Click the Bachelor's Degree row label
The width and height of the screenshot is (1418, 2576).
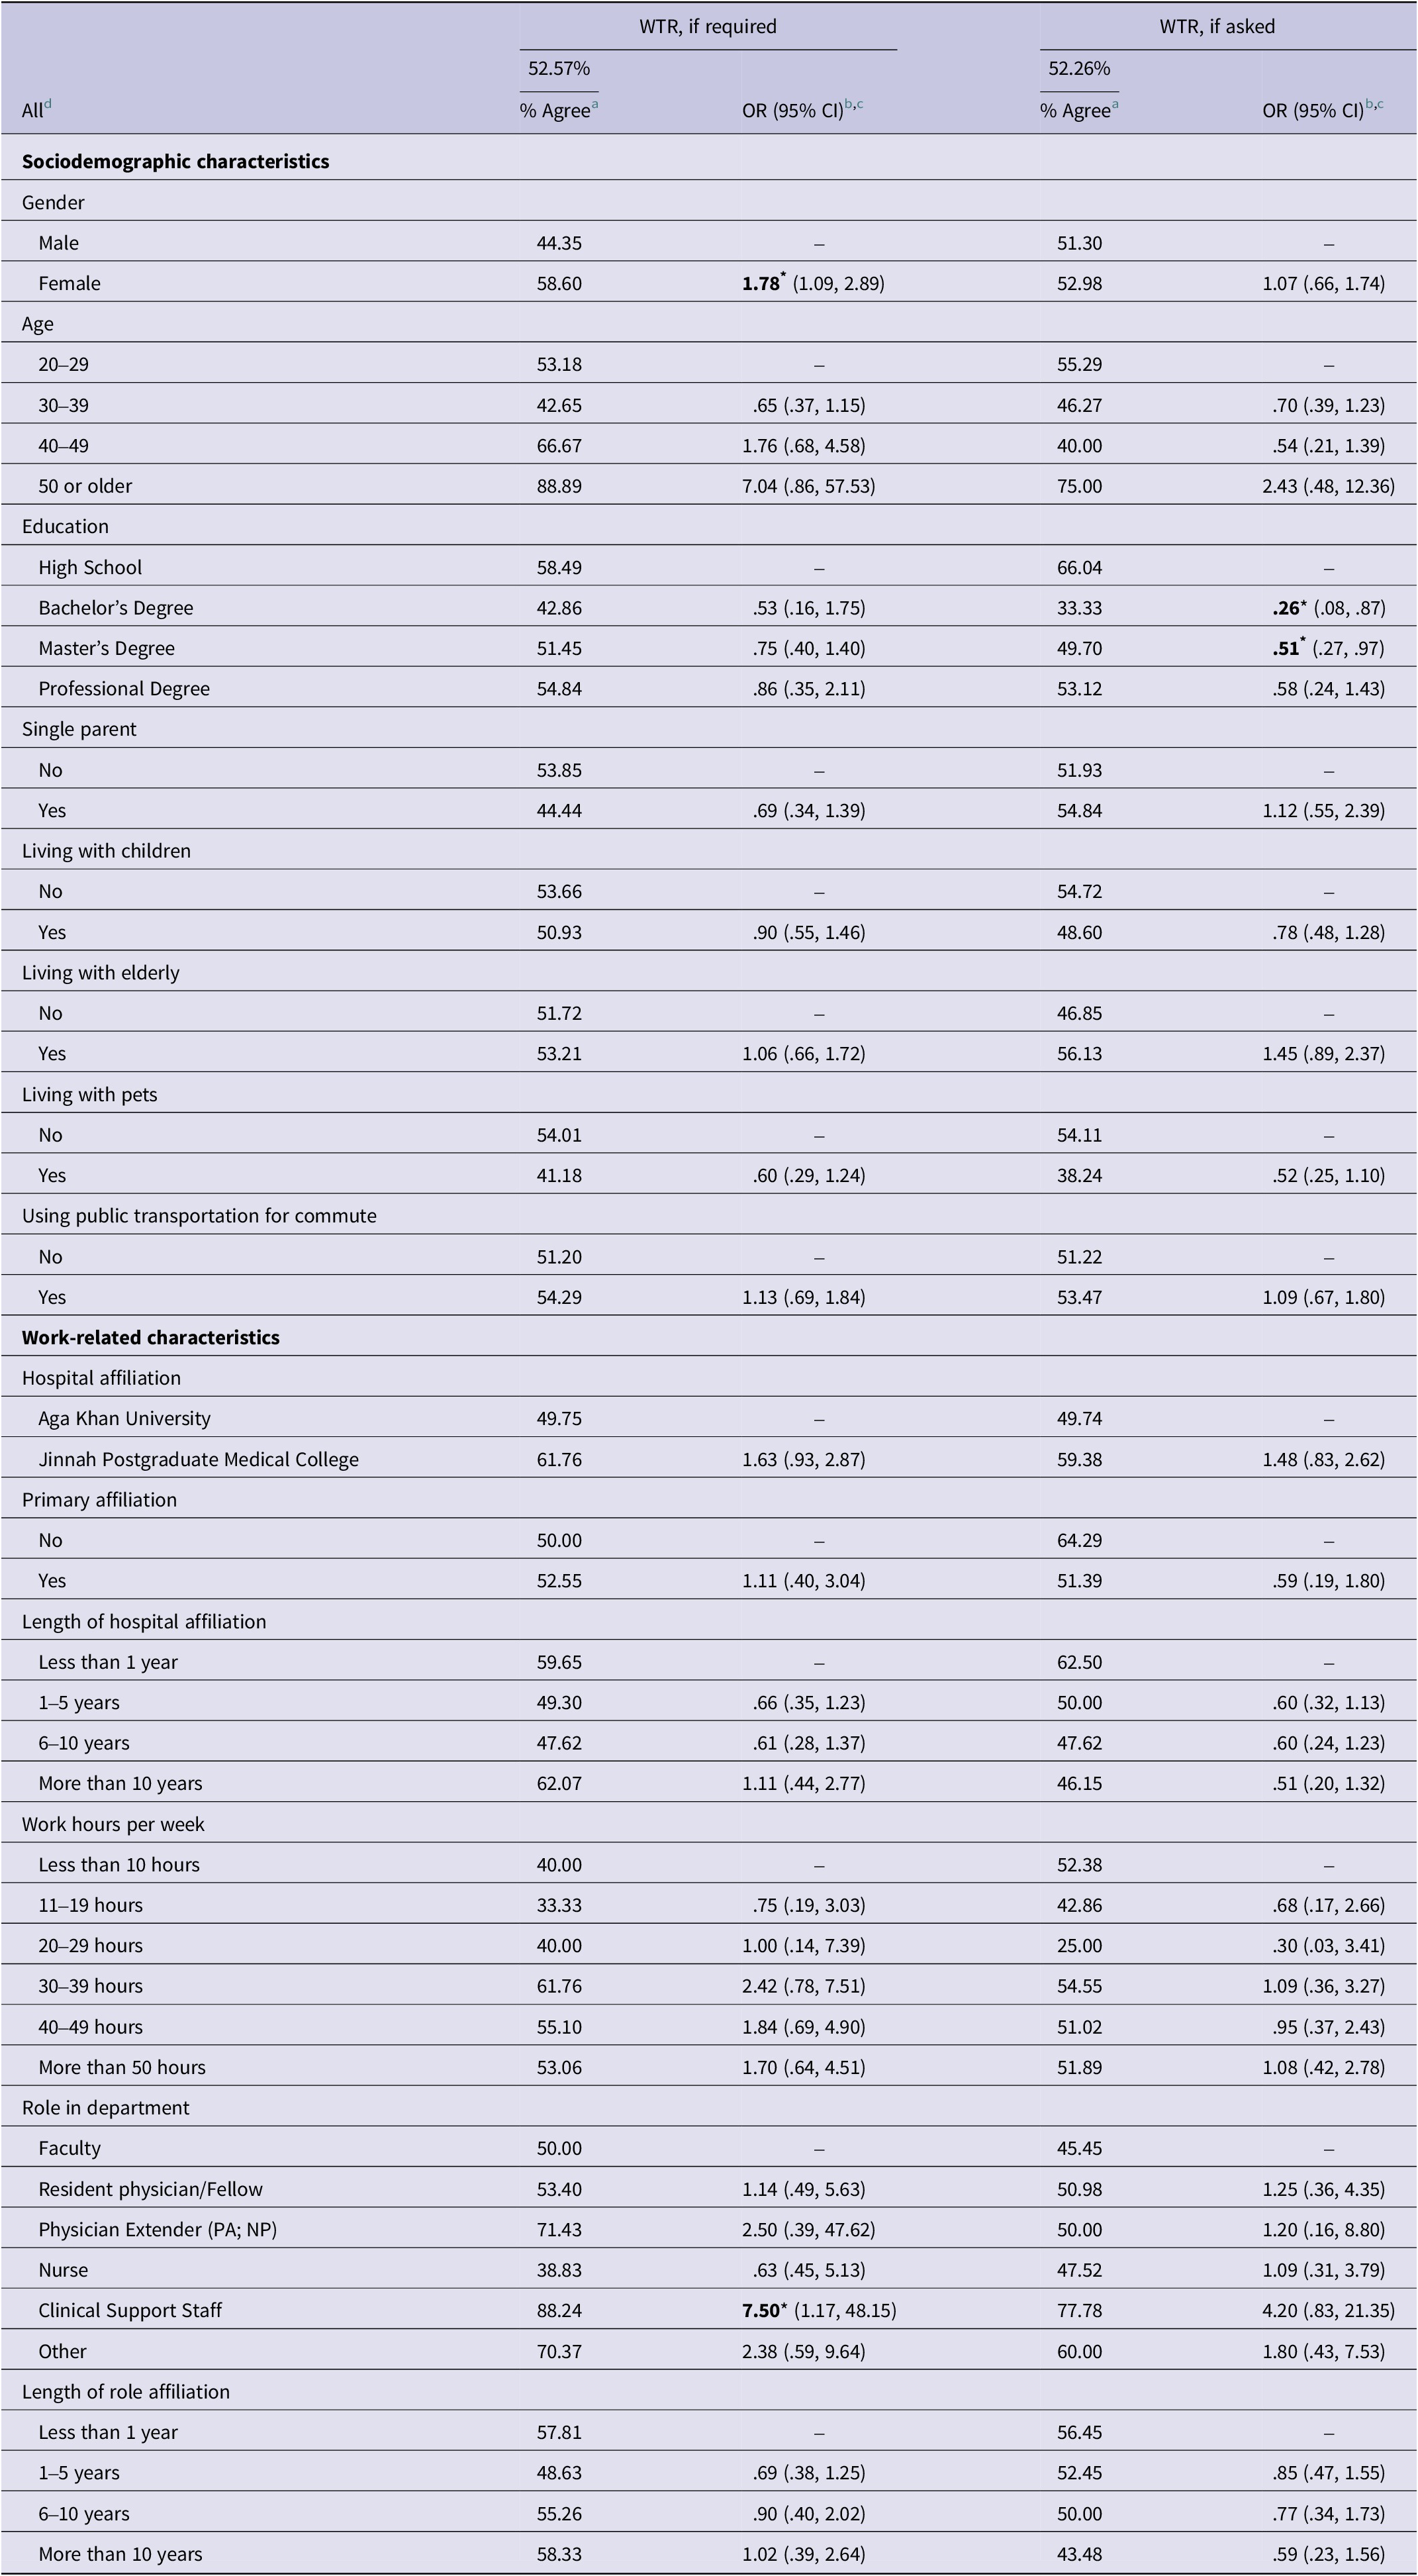point(115,608)
